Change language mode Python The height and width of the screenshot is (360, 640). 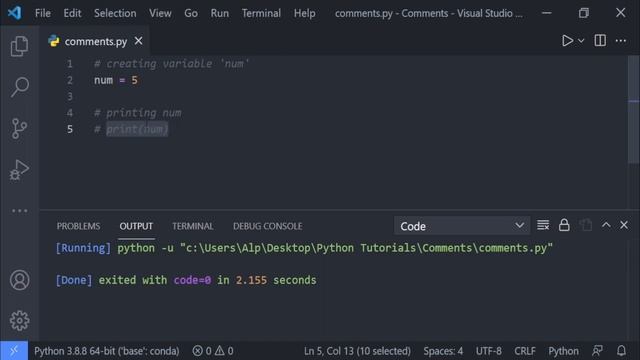(x=563, y=351)
